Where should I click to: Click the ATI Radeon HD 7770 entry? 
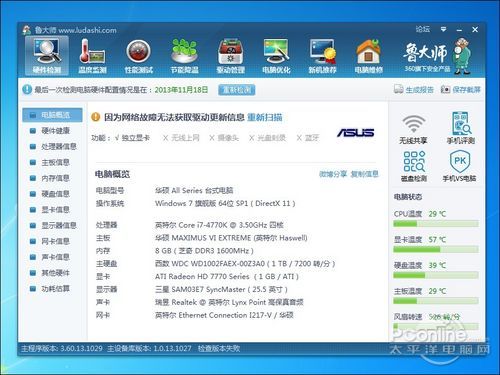click(227, 277)
